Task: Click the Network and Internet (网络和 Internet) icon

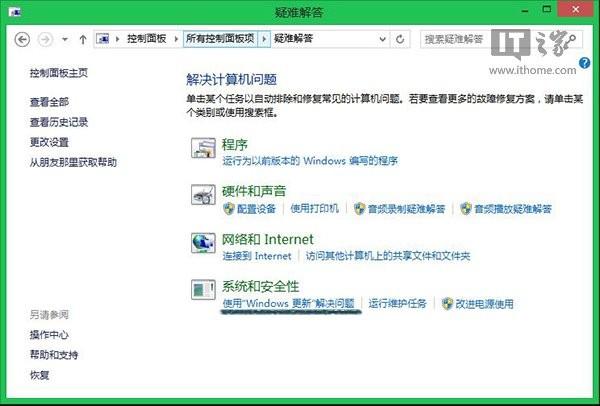Action: click(x=203, y=244)
